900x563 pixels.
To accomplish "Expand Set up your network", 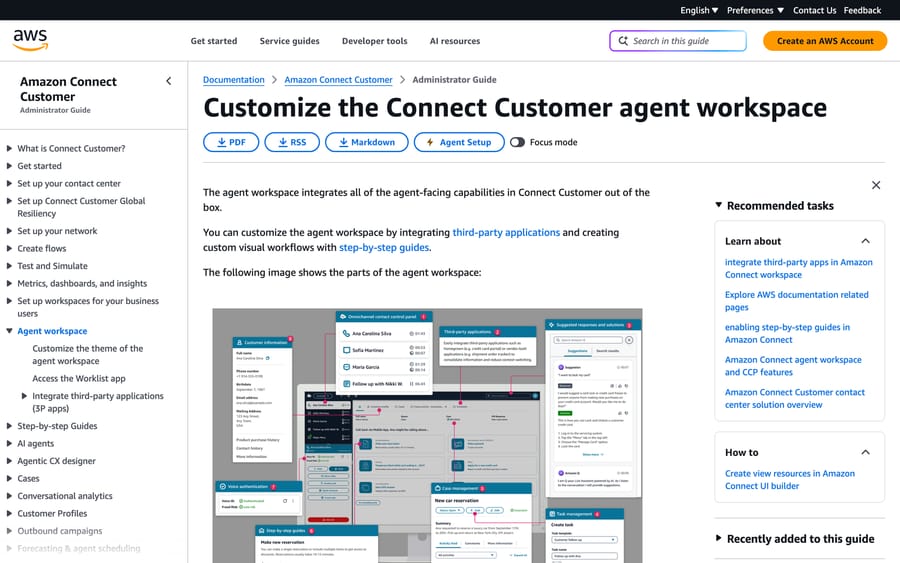I will coord(9,231).
